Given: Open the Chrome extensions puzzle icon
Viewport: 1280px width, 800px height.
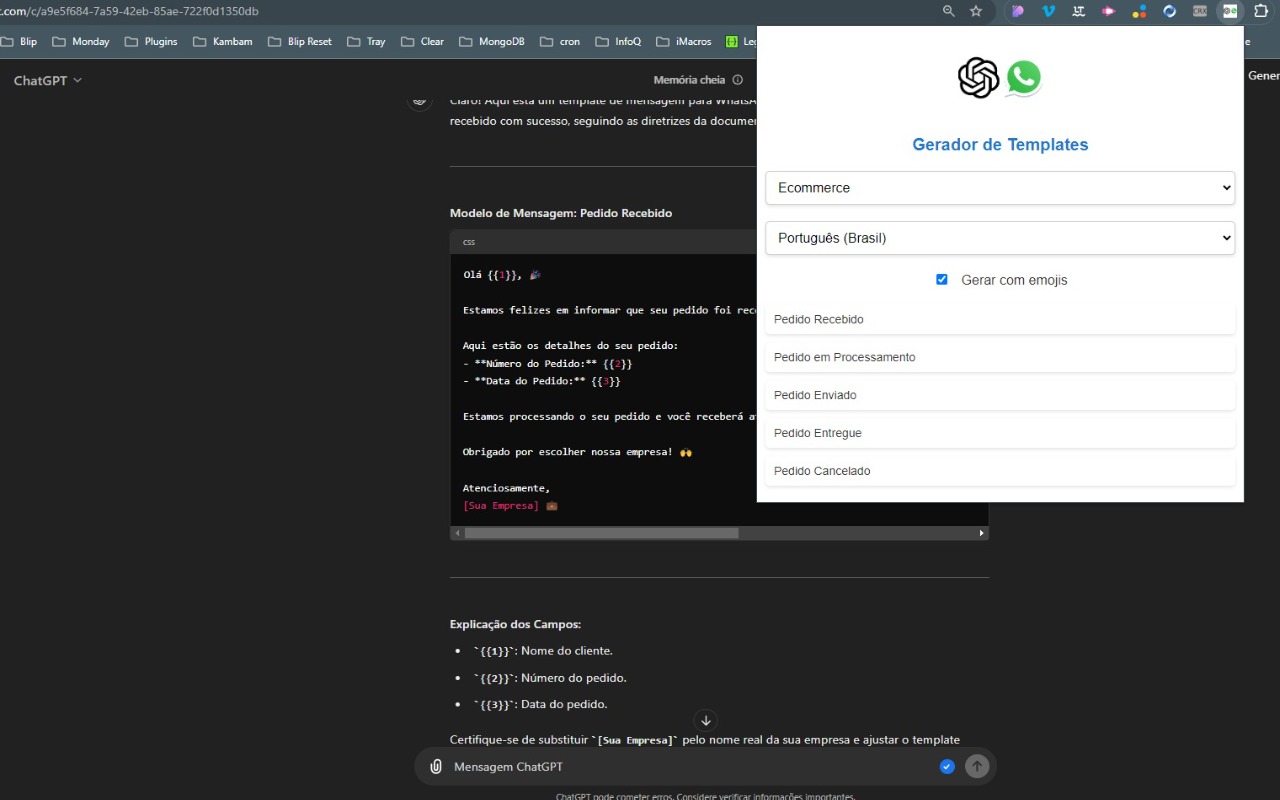Looking at the screenshot, I should pos(1261,11).
